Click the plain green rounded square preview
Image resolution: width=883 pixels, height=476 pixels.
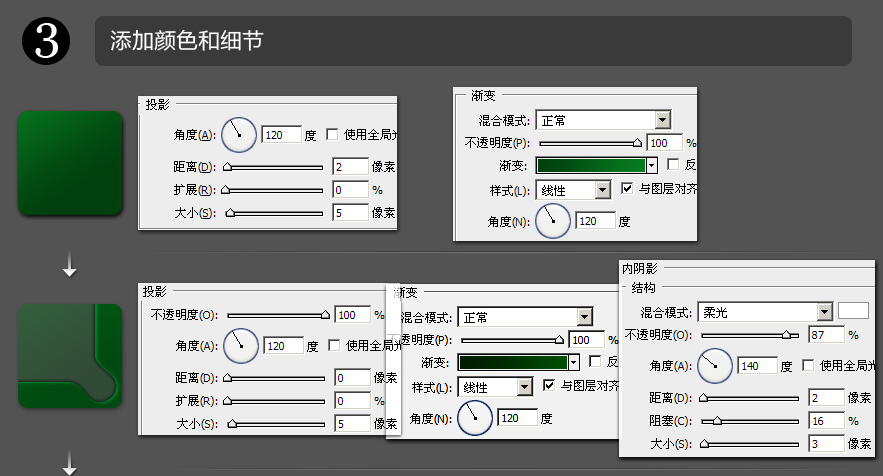tap(70, 163)
